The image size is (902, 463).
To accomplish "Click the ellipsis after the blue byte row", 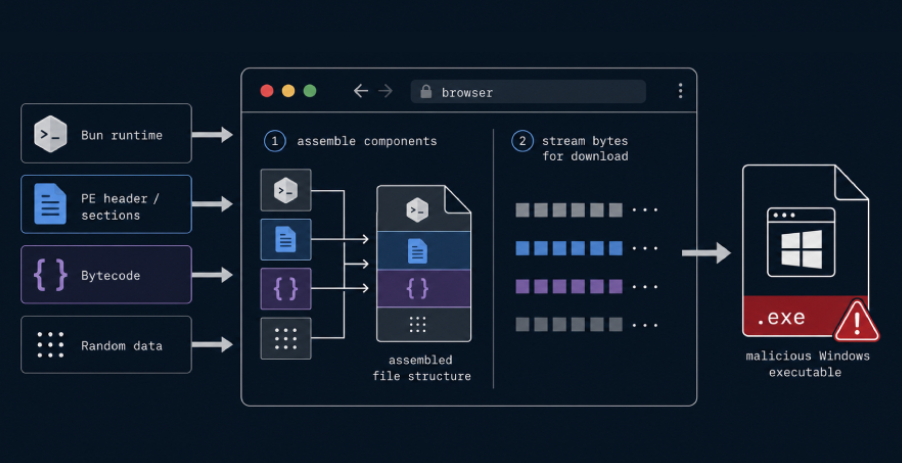I will click(645, 248).
